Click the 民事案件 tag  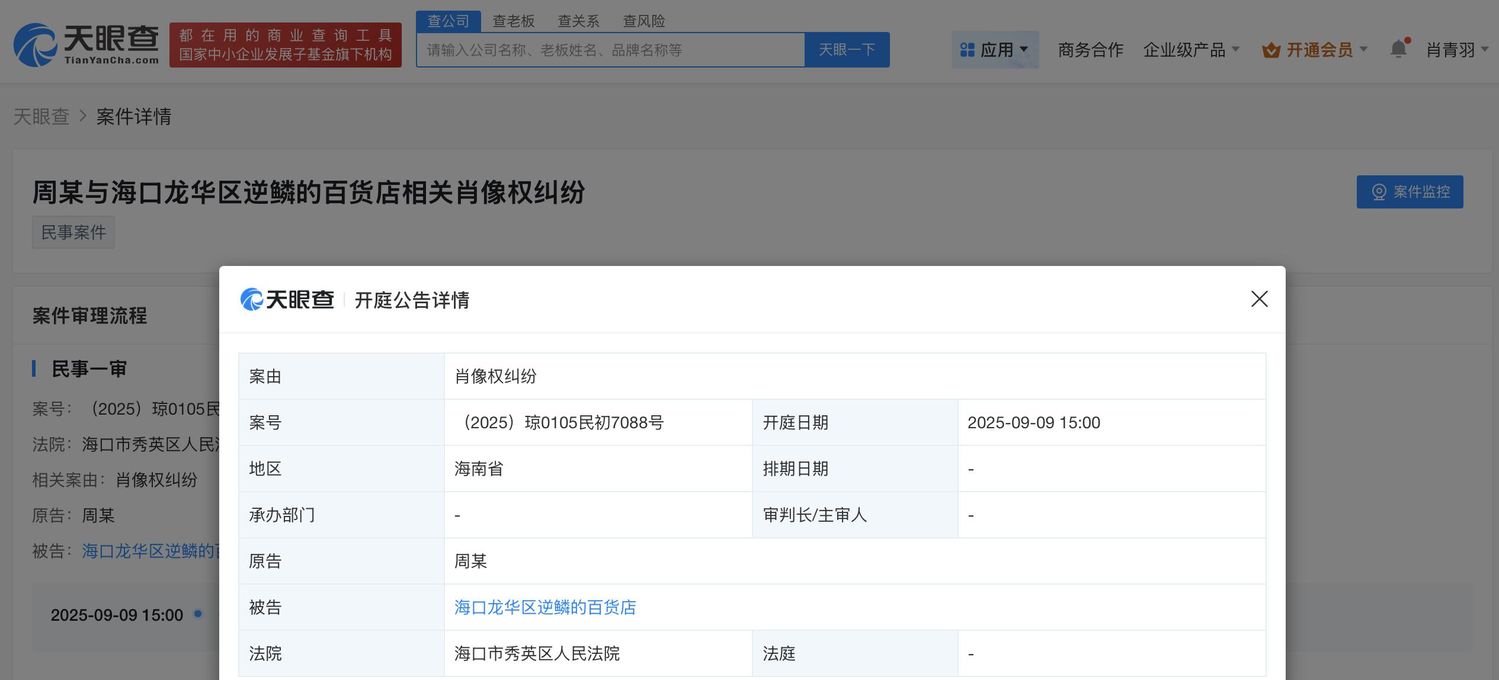(73, 232)
